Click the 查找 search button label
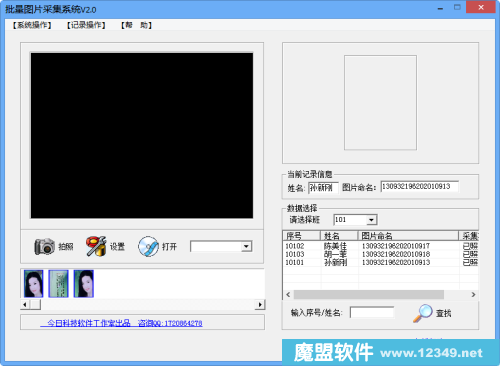Viewport: 500px width, 366px height. pos(443,313)
